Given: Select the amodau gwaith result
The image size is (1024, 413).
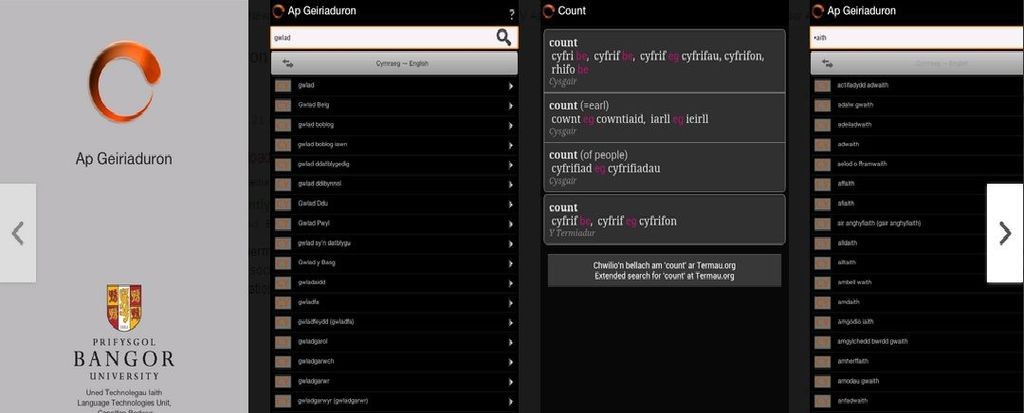Looking at the screenshot, I should click(917, 381).
